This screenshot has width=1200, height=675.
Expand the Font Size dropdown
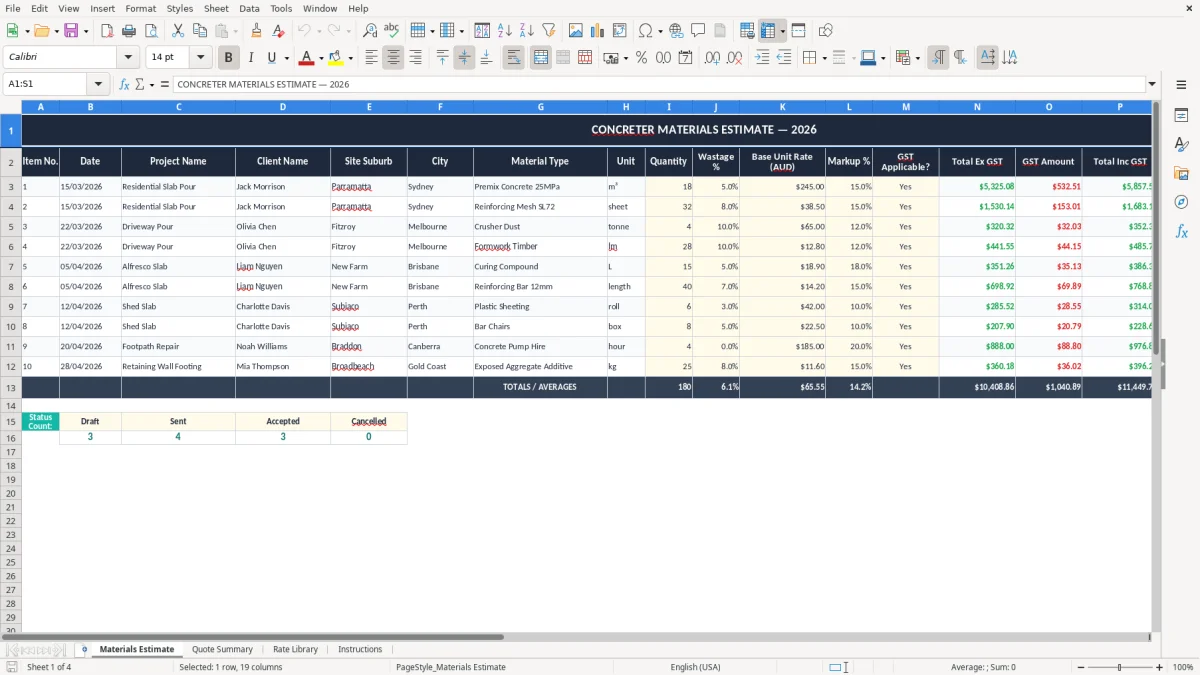[x=200, y=58]
